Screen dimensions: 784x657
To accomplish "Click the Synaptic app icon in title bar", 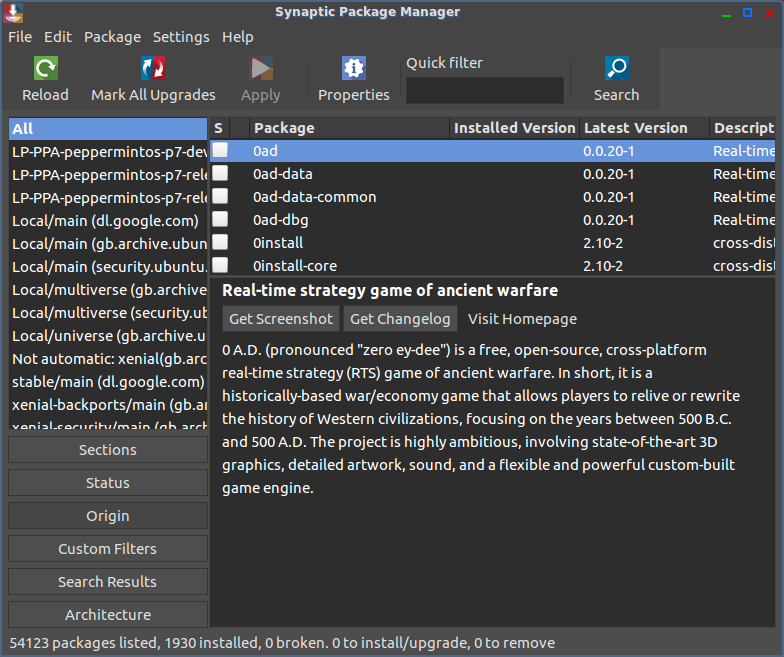I will pyautogui.click(x=13, y=12).
